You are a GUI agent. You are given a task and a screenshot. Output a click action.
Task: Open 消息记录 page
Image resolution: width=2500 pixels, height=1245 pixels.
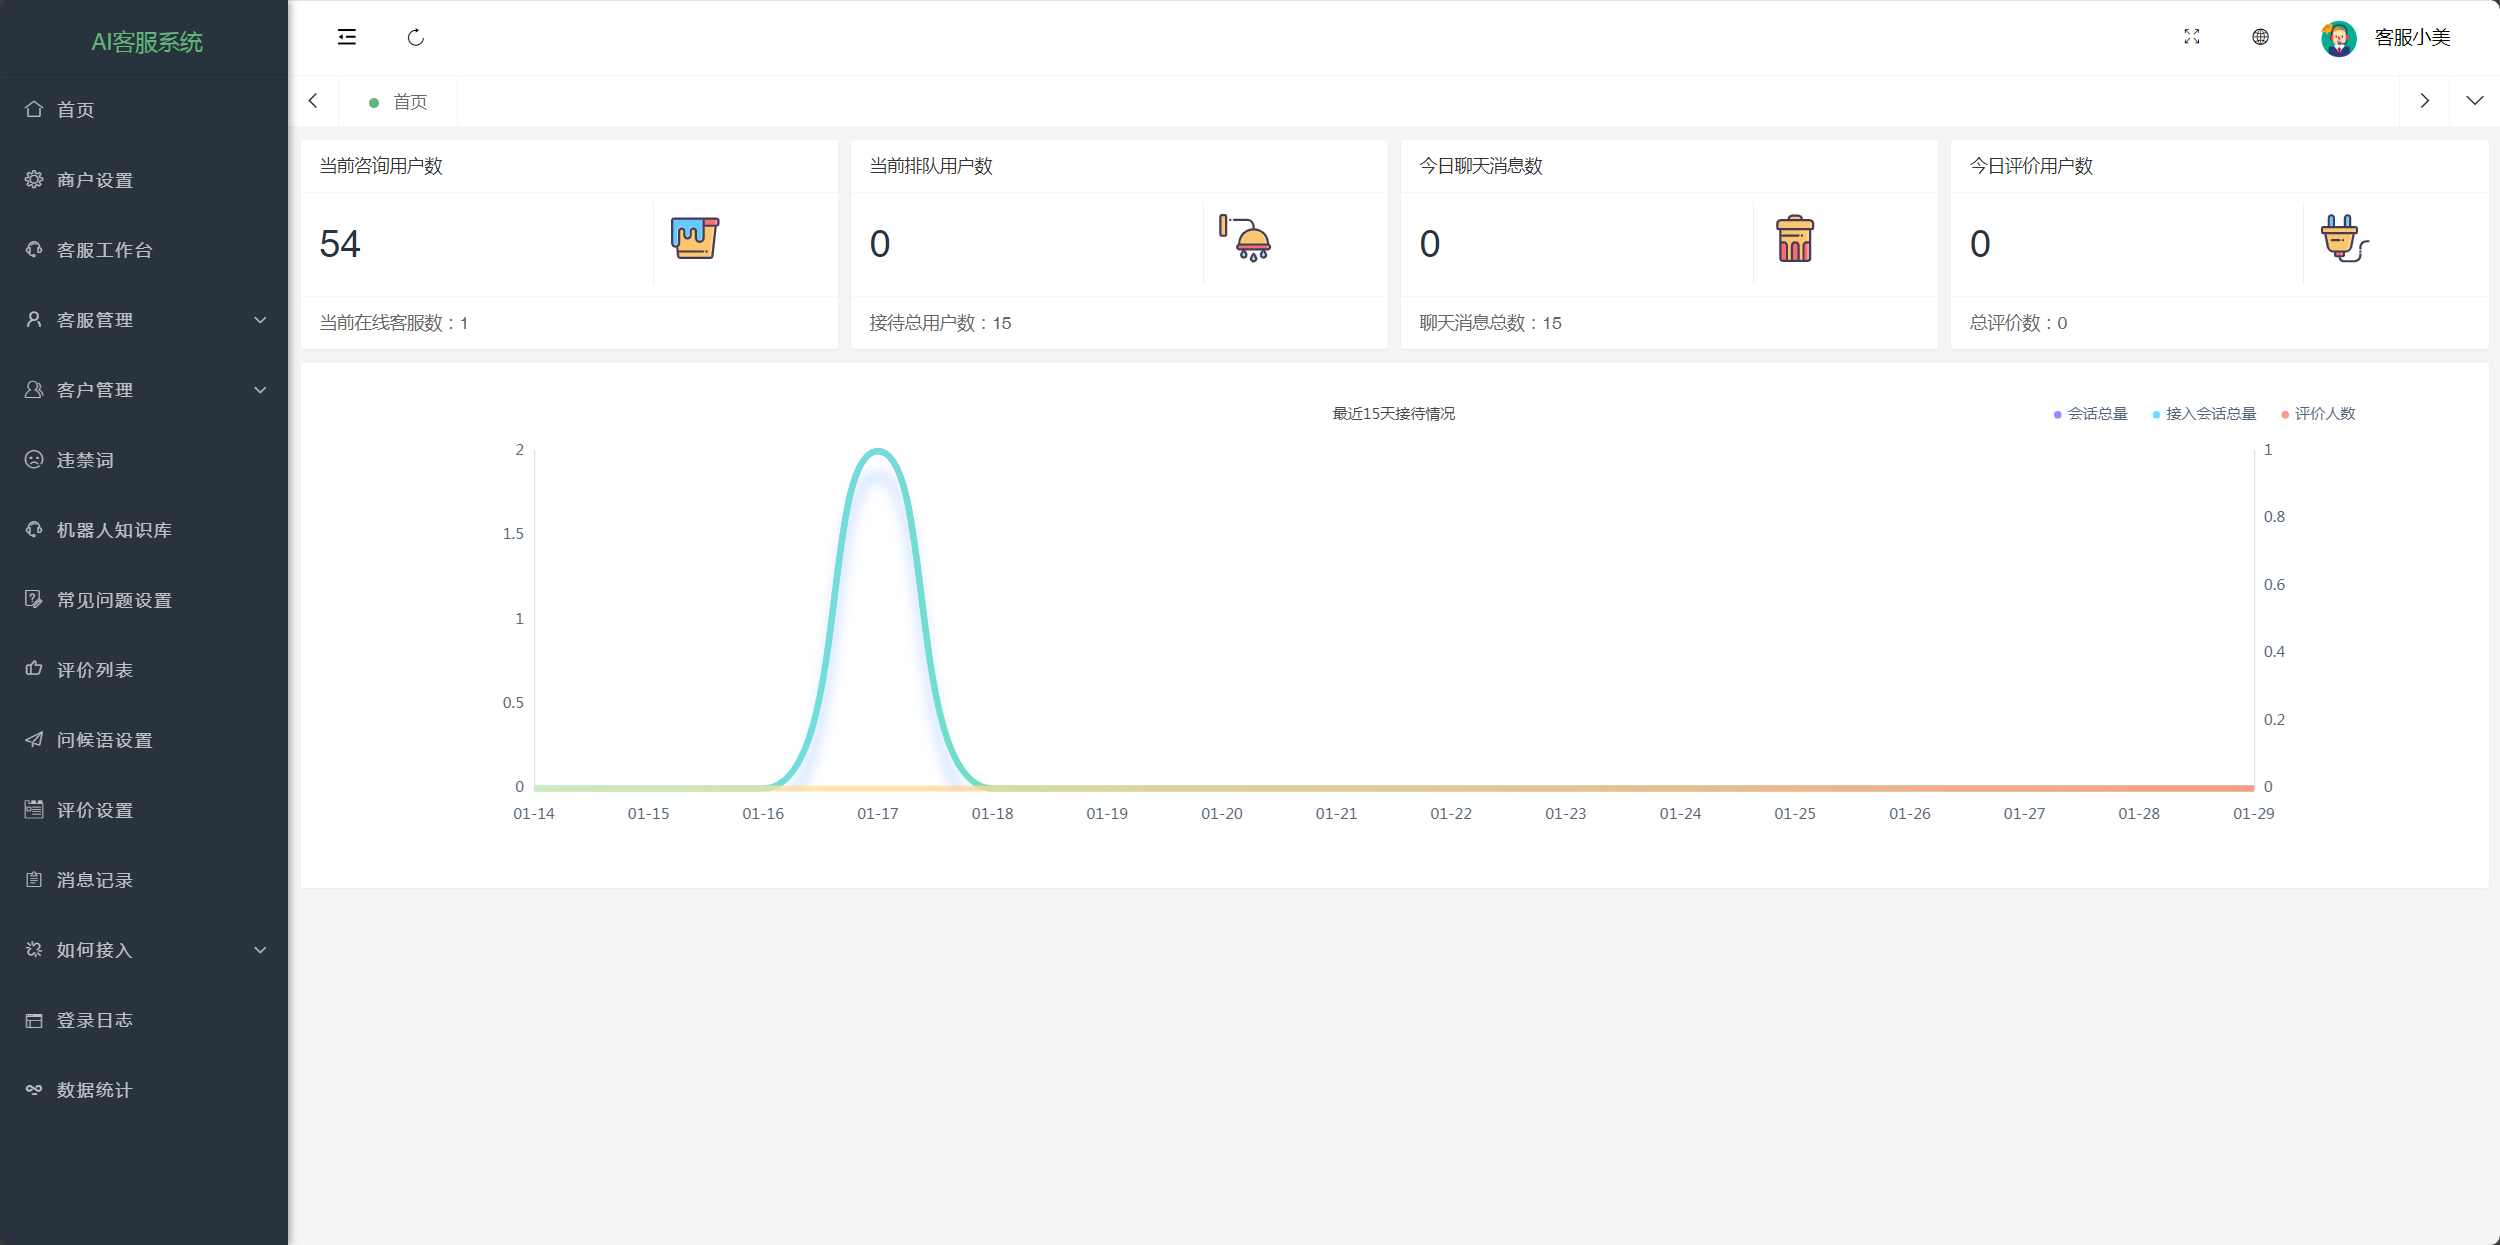[144, 880]
